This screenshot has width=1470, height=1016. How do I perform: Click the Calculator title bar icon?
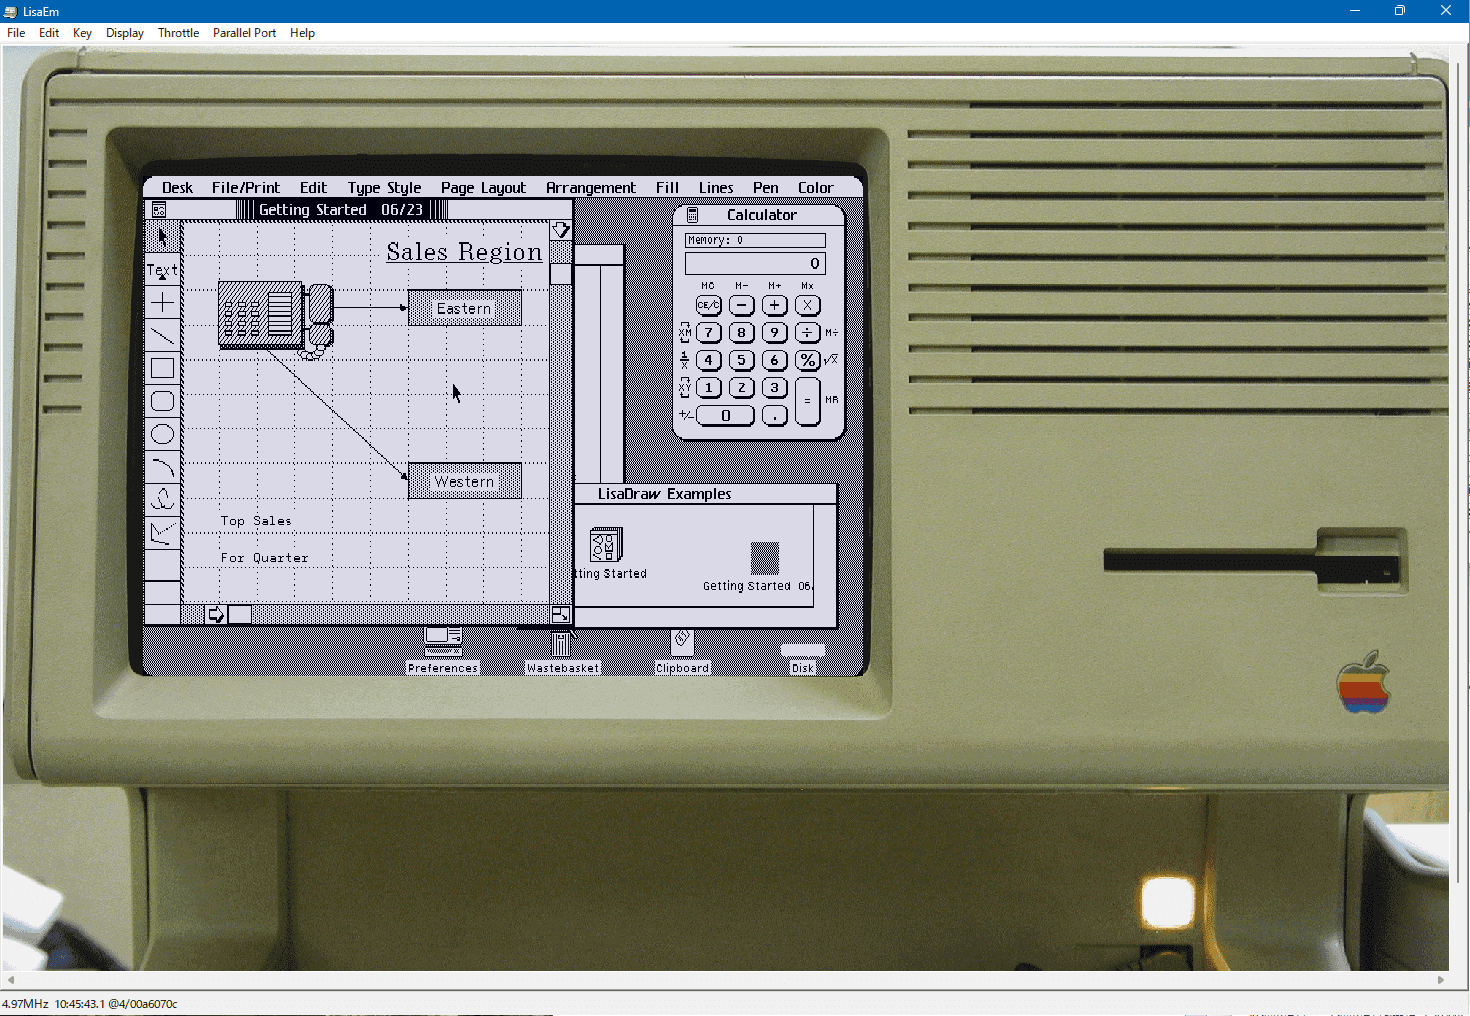692,215
